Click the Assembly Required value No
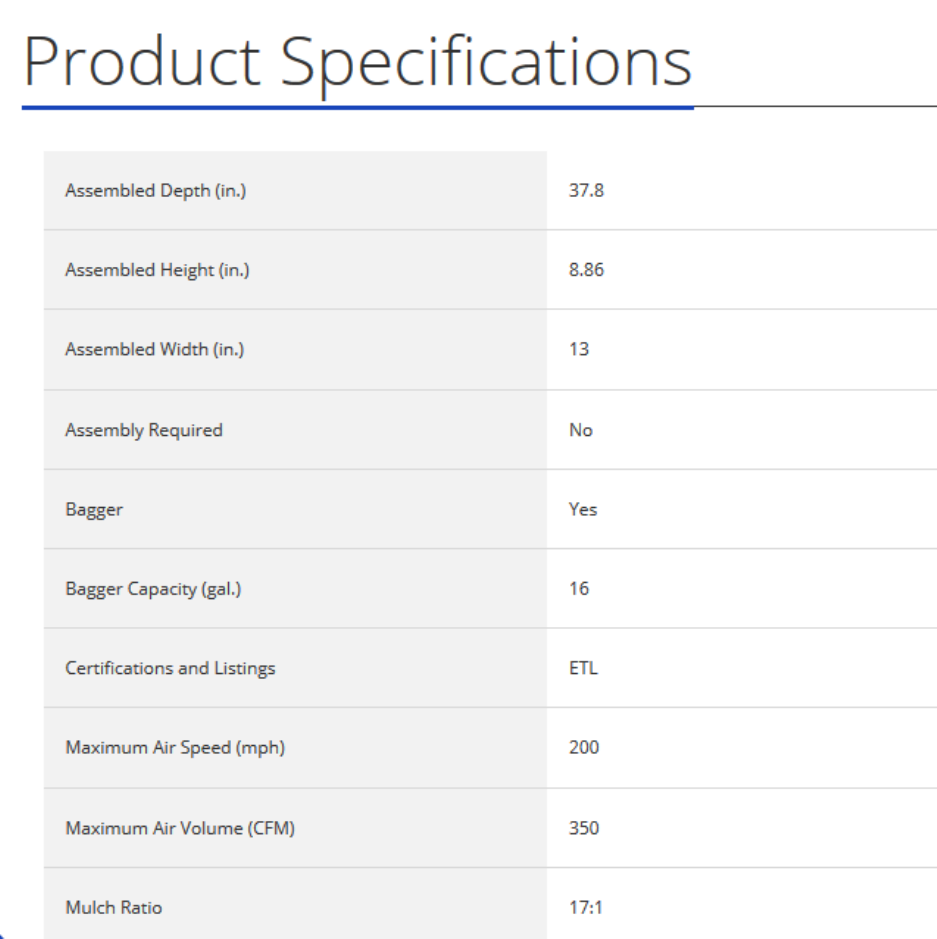 click(x=580, y=430)
